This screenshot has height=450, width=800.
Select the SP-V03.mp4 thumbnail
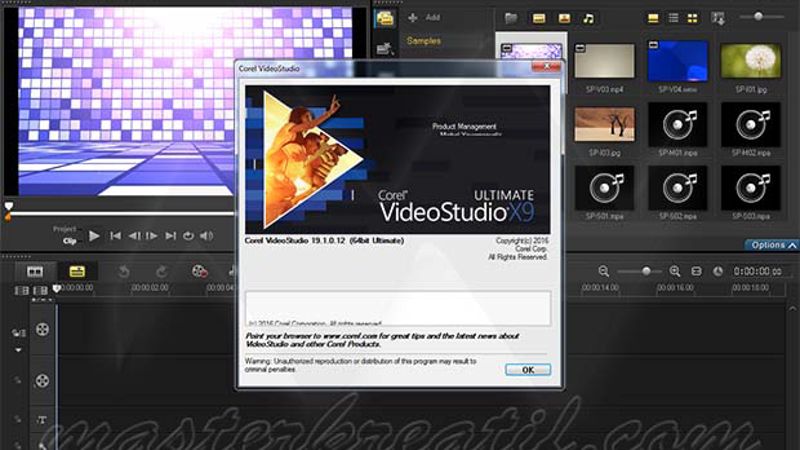[x=605, y=61]
